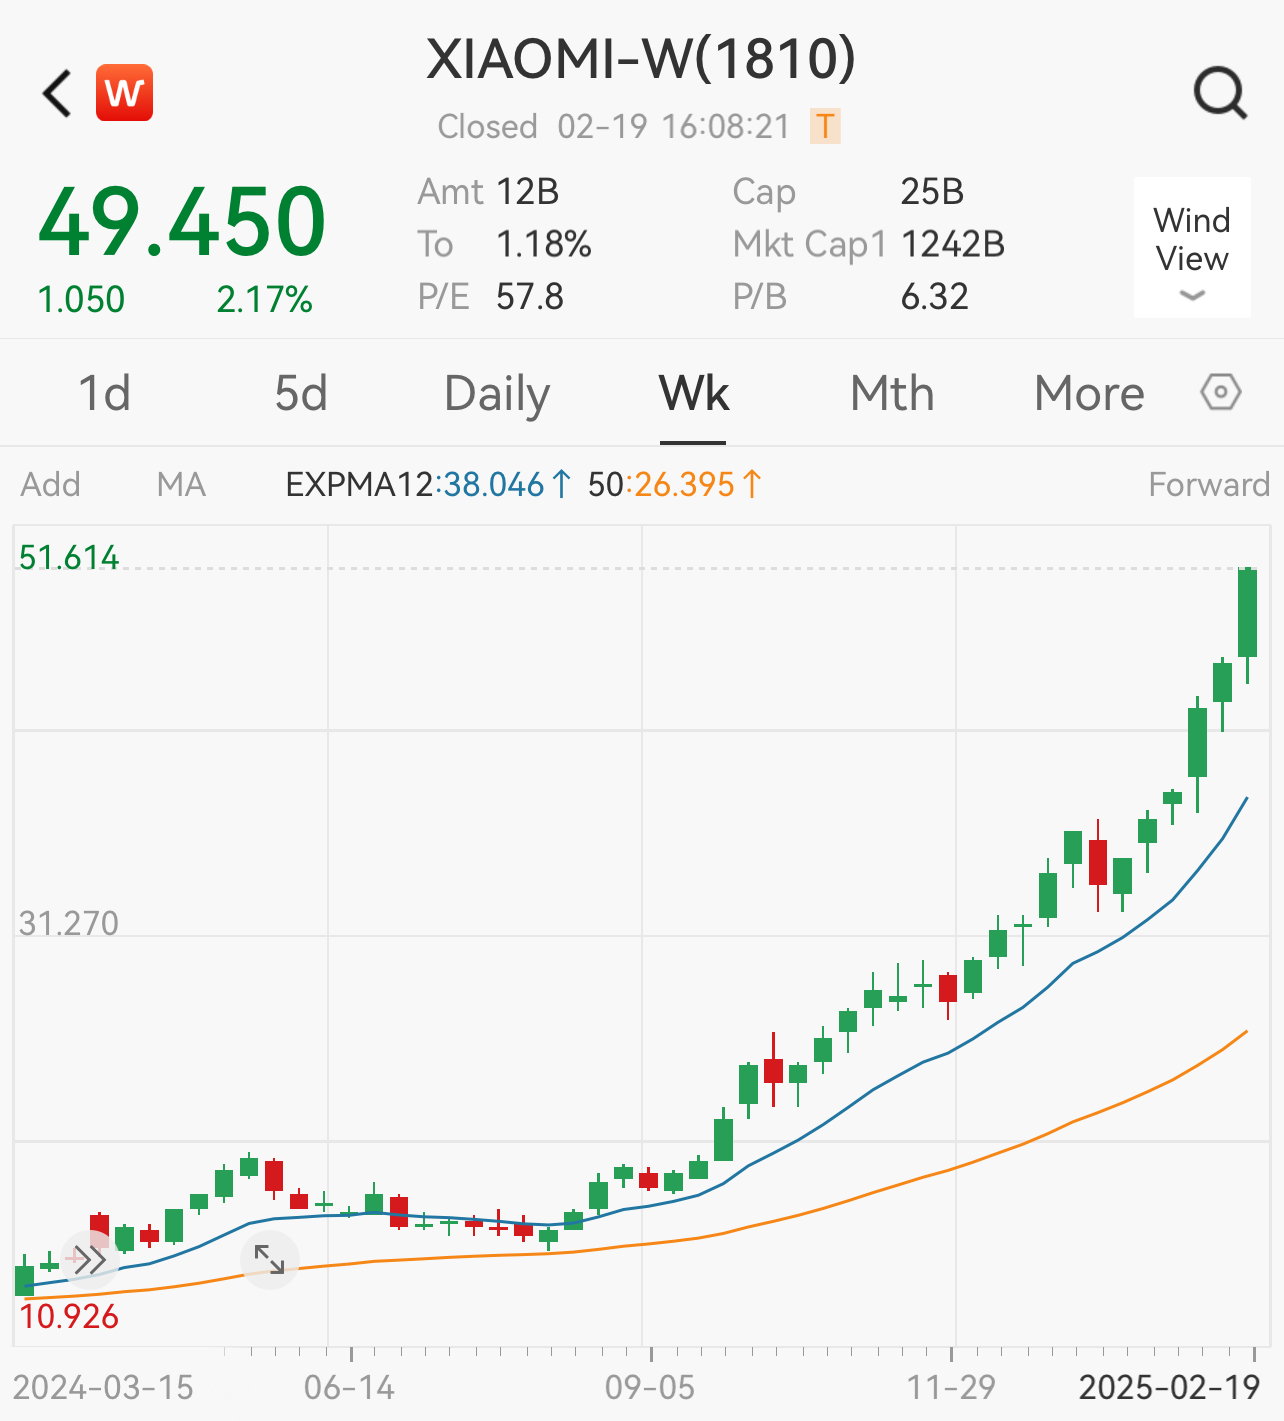This screenshot has height=1421, width=1284.
Task: Select the Wk weekly chart tab
Action: (x=694, y=393)
